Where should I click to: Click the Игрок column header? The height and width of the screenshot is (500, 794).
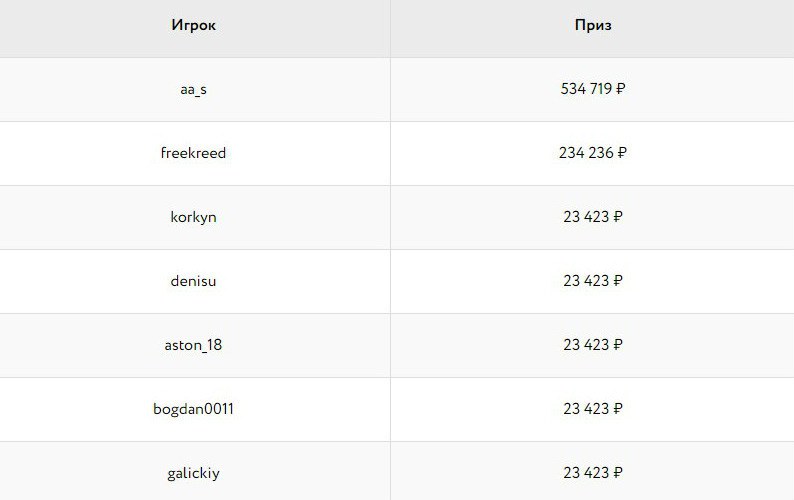(x=193, y=25)
